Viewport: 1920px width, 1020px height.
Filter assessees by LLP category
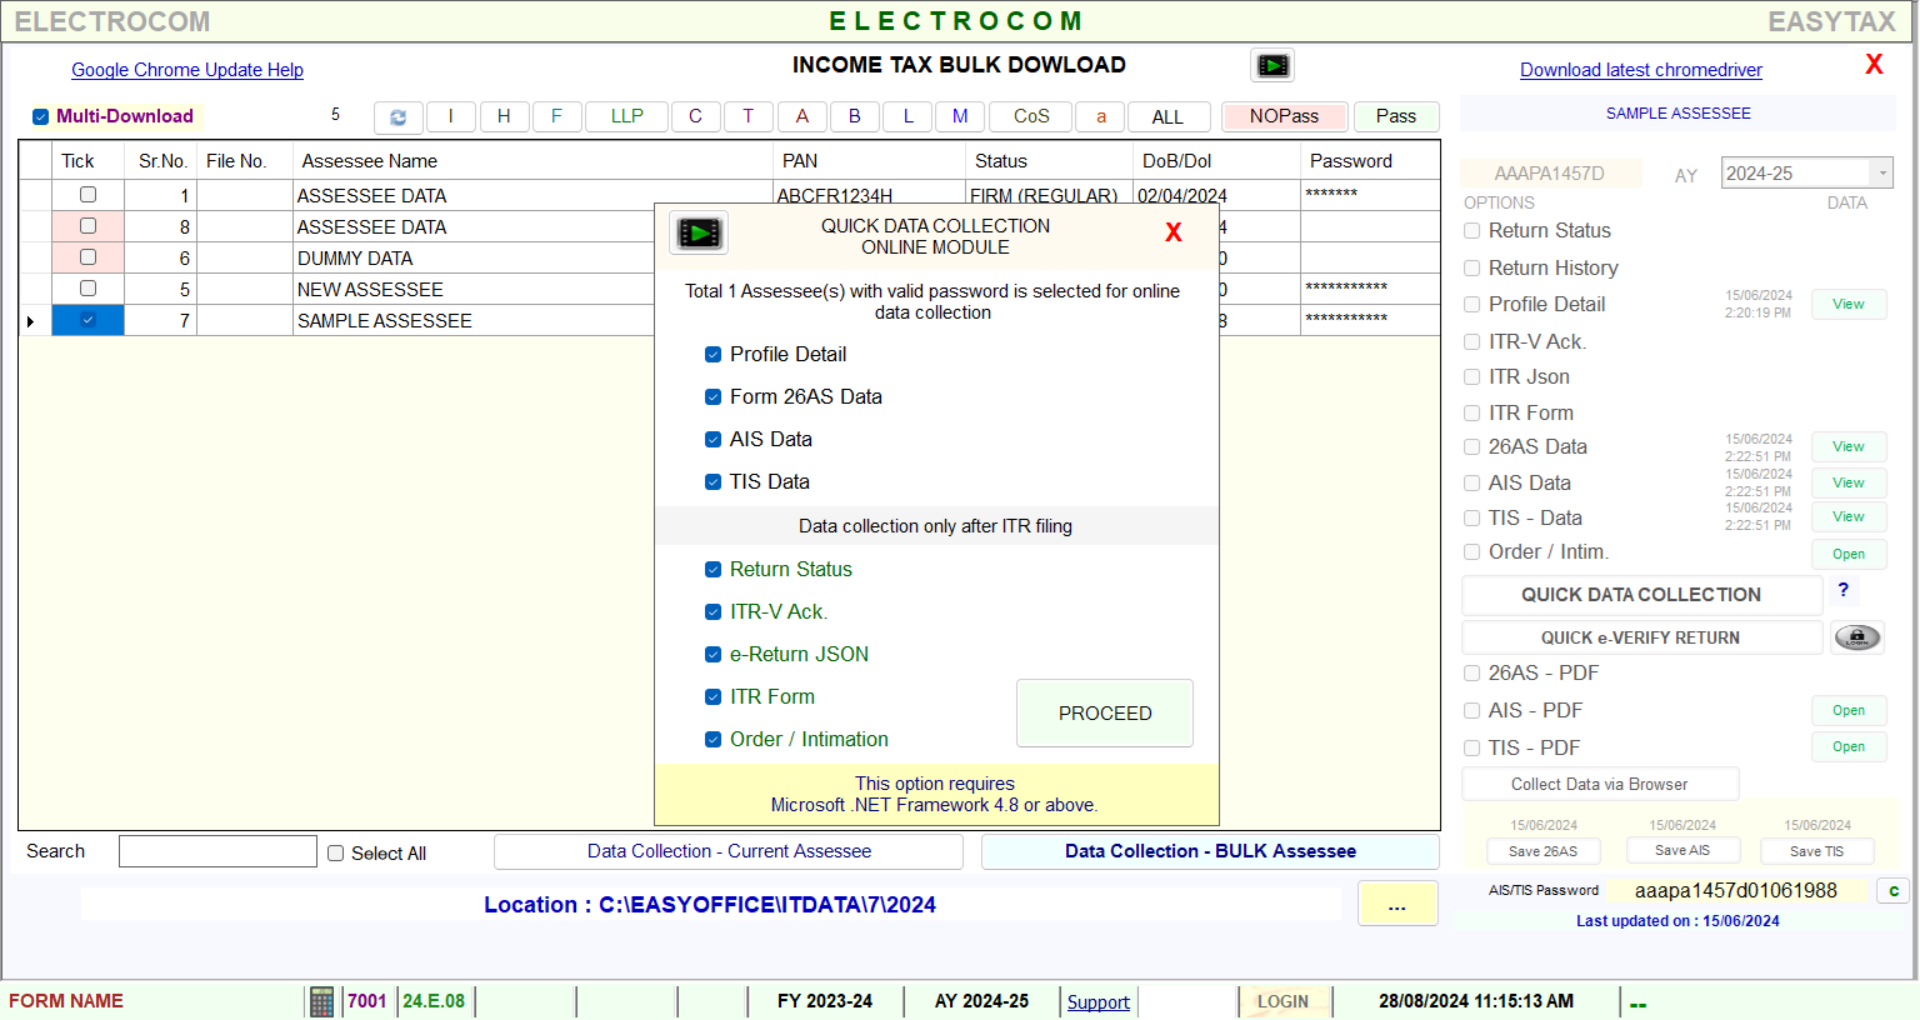[627, 117]
